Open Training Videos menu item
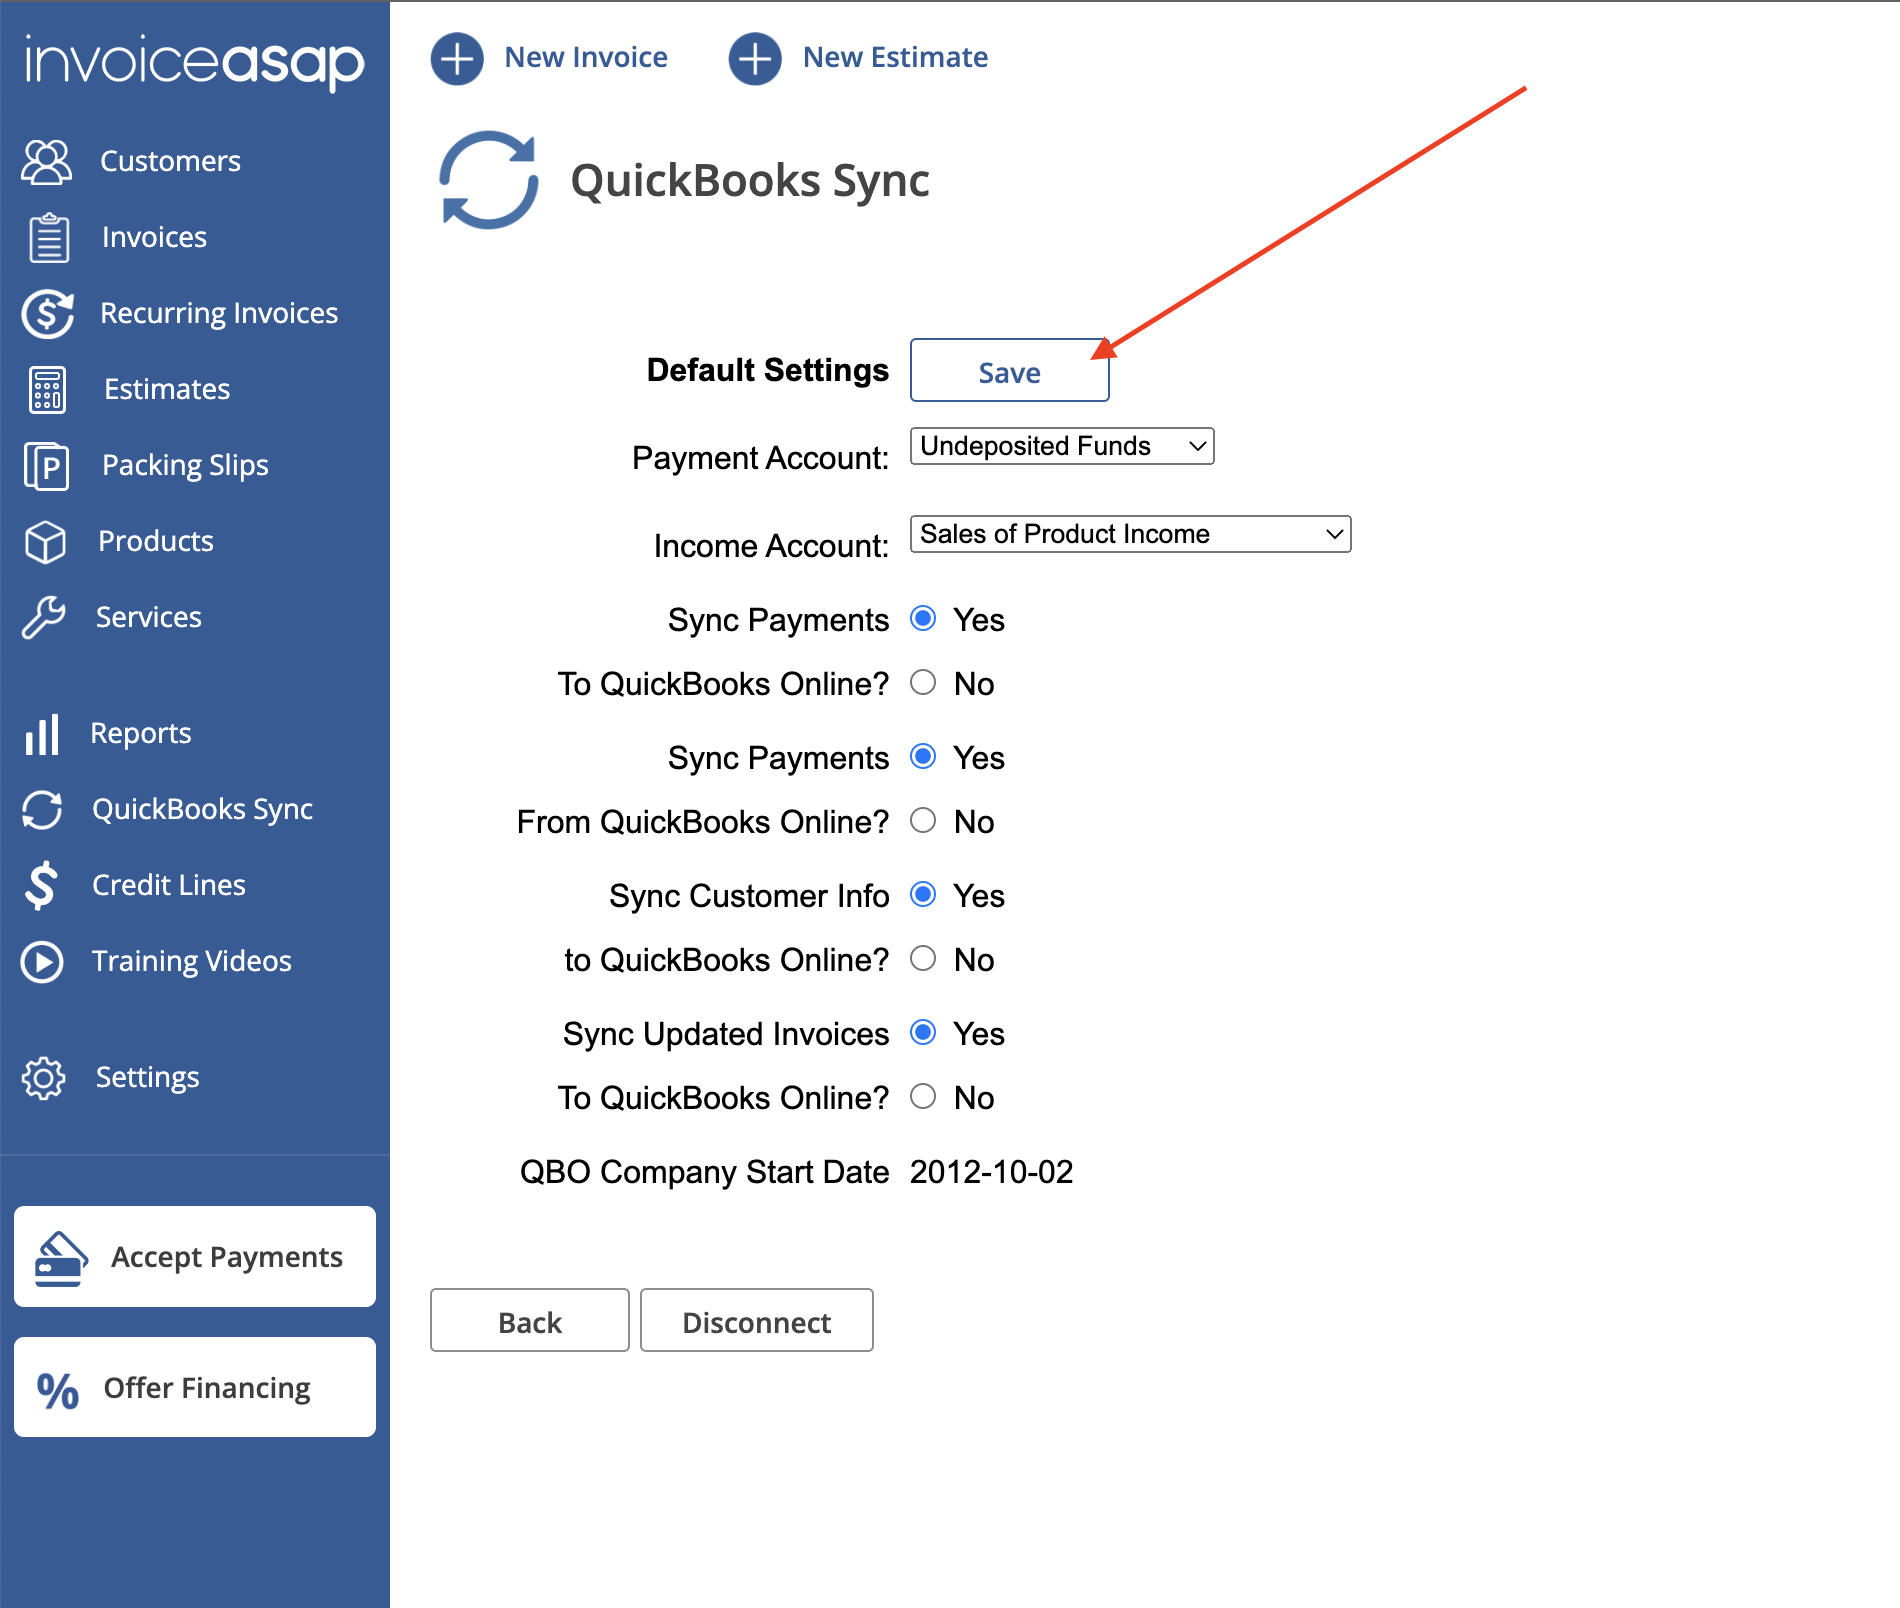 191,961
